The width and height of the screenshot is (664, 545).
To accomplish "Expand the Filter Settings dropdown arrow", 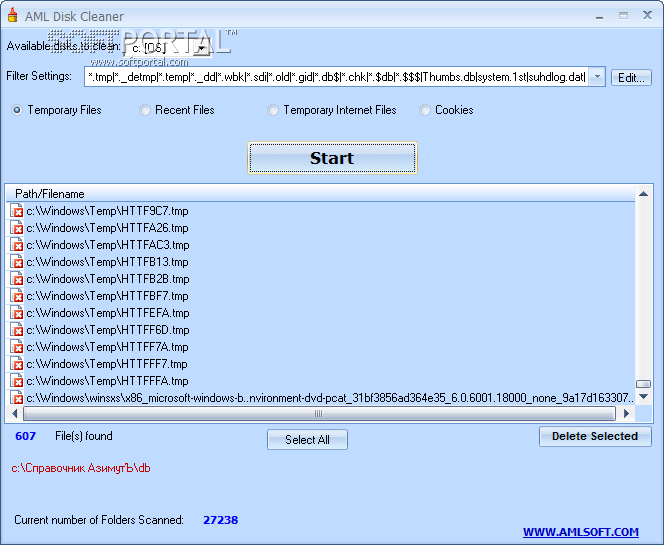I will tap(597, 77).
